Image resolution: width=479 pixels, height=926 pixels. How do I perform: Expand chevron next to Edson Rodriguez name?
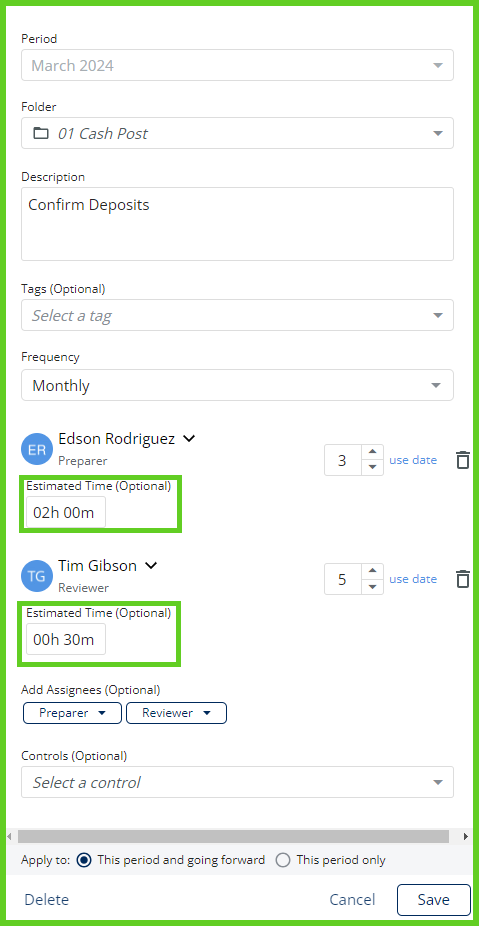pyautogui.click(x=188, y=439)
